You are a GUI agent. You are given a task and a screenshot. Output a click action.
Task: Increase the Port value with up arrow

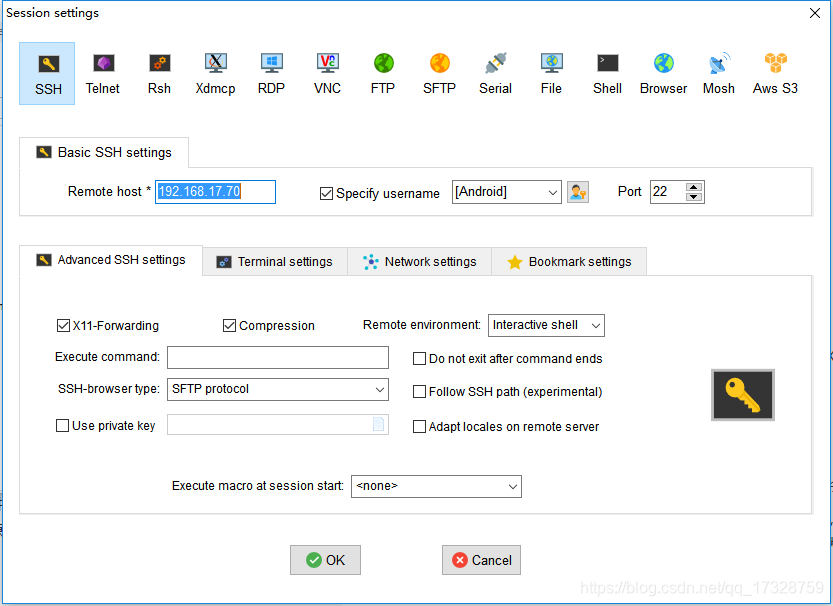(694, 187)
